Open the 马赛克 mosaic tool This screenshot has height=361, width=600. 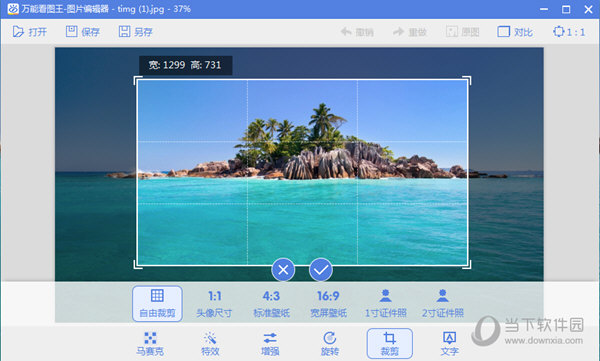(150, 344)
